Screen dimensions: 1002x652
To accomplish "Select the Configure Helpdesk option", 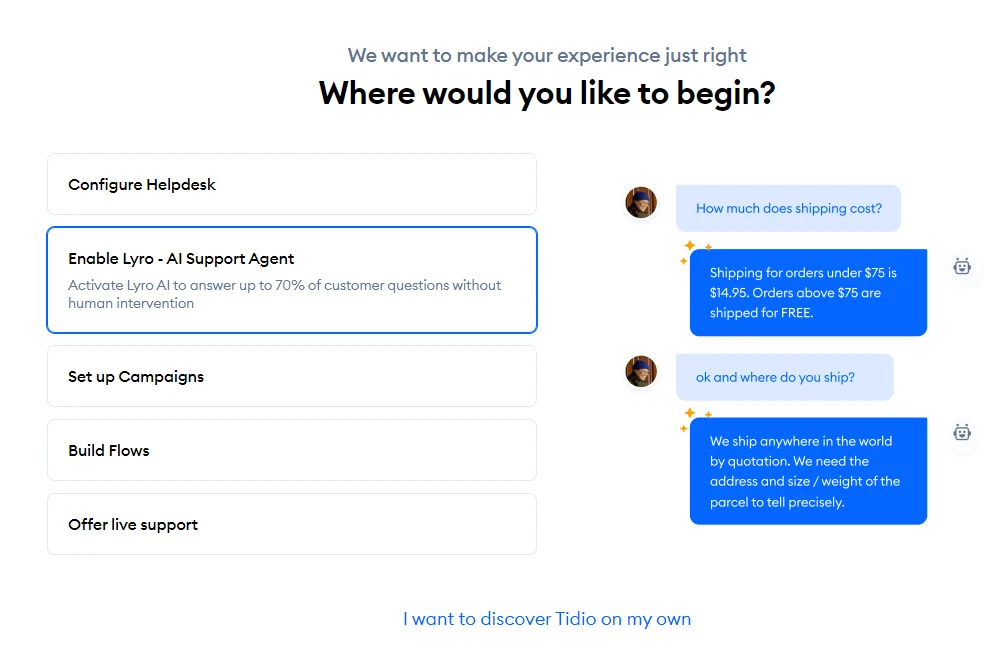I will pos(292,184).
